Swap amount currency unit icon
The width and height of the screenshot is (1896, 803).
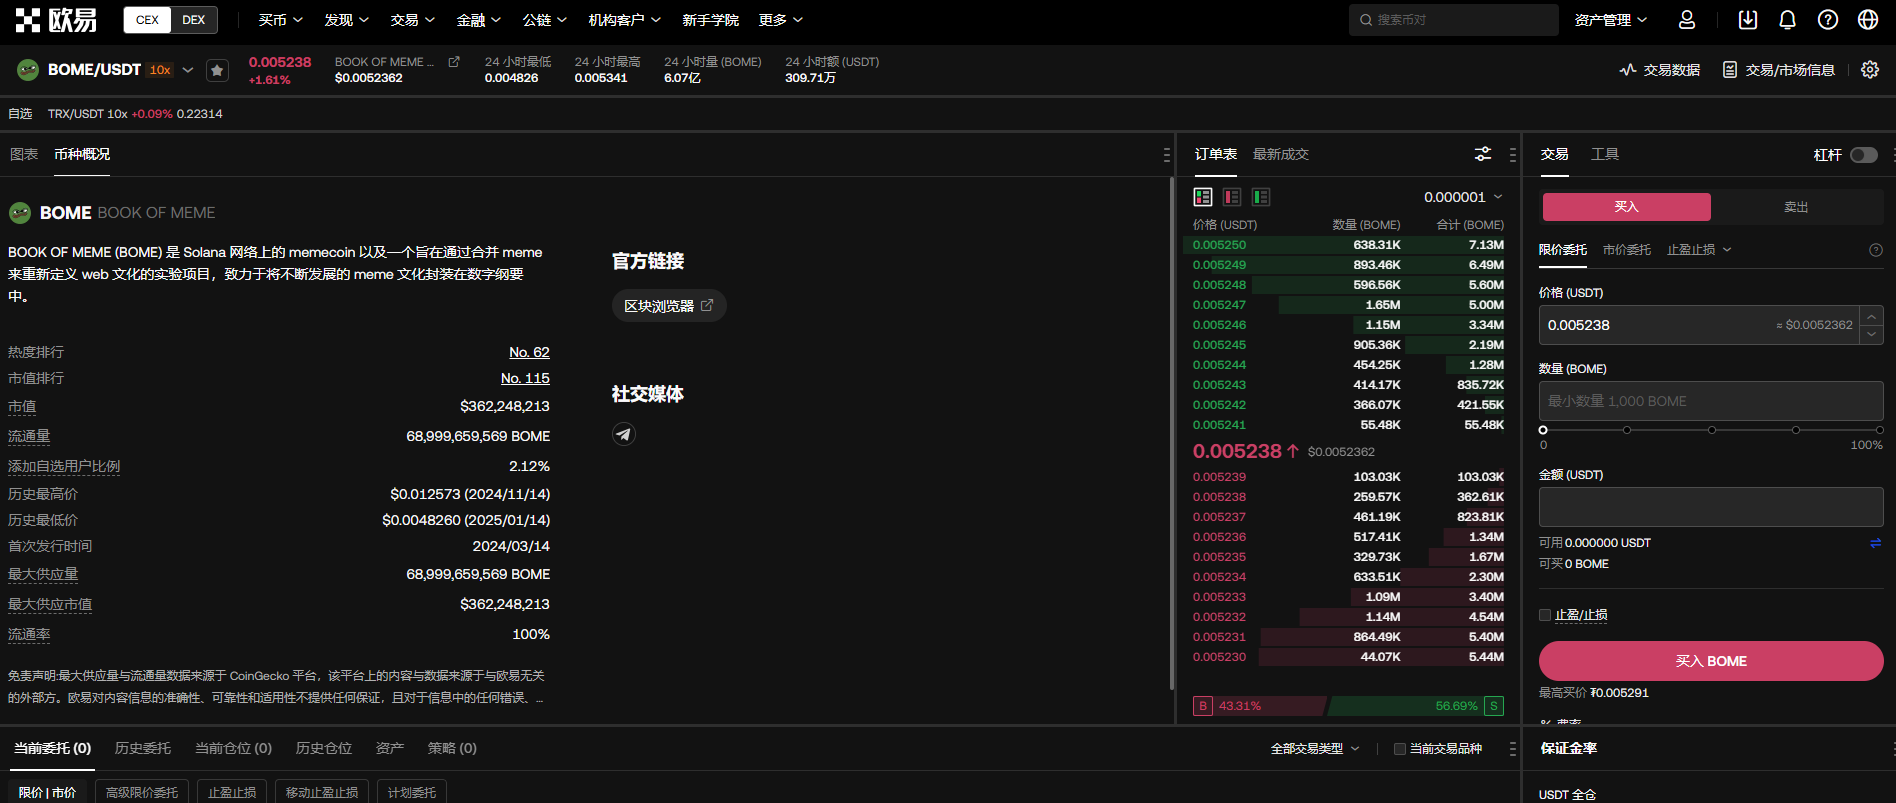click(x=1876, y=543)
